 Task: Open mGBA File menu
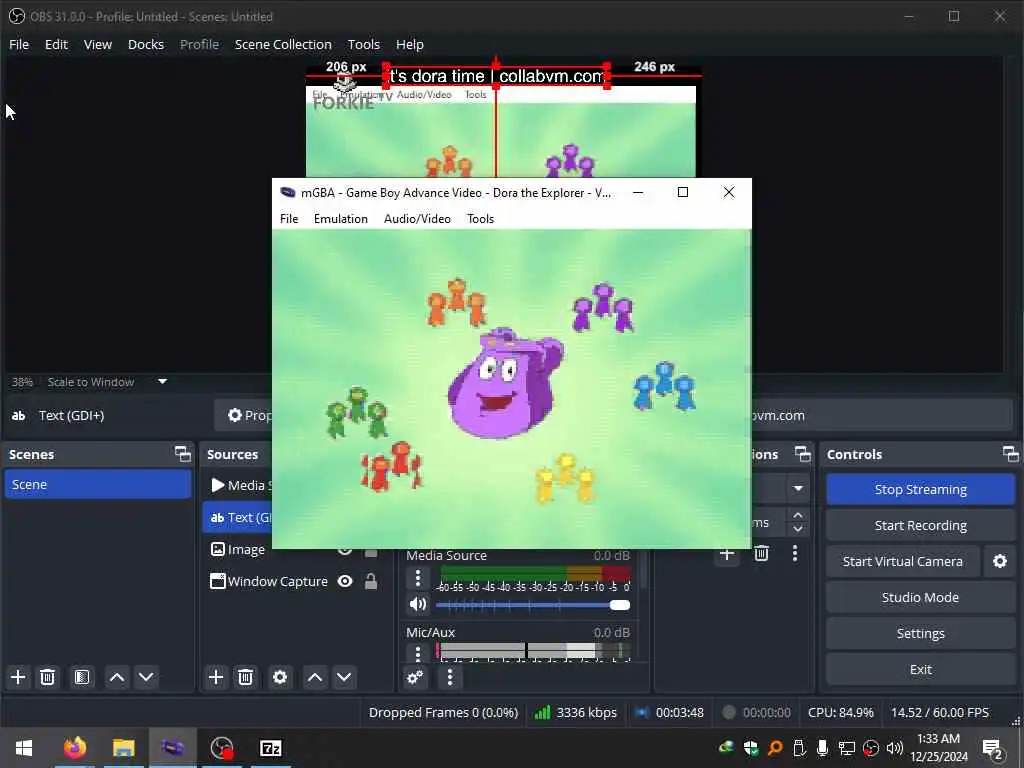point(289,219)
